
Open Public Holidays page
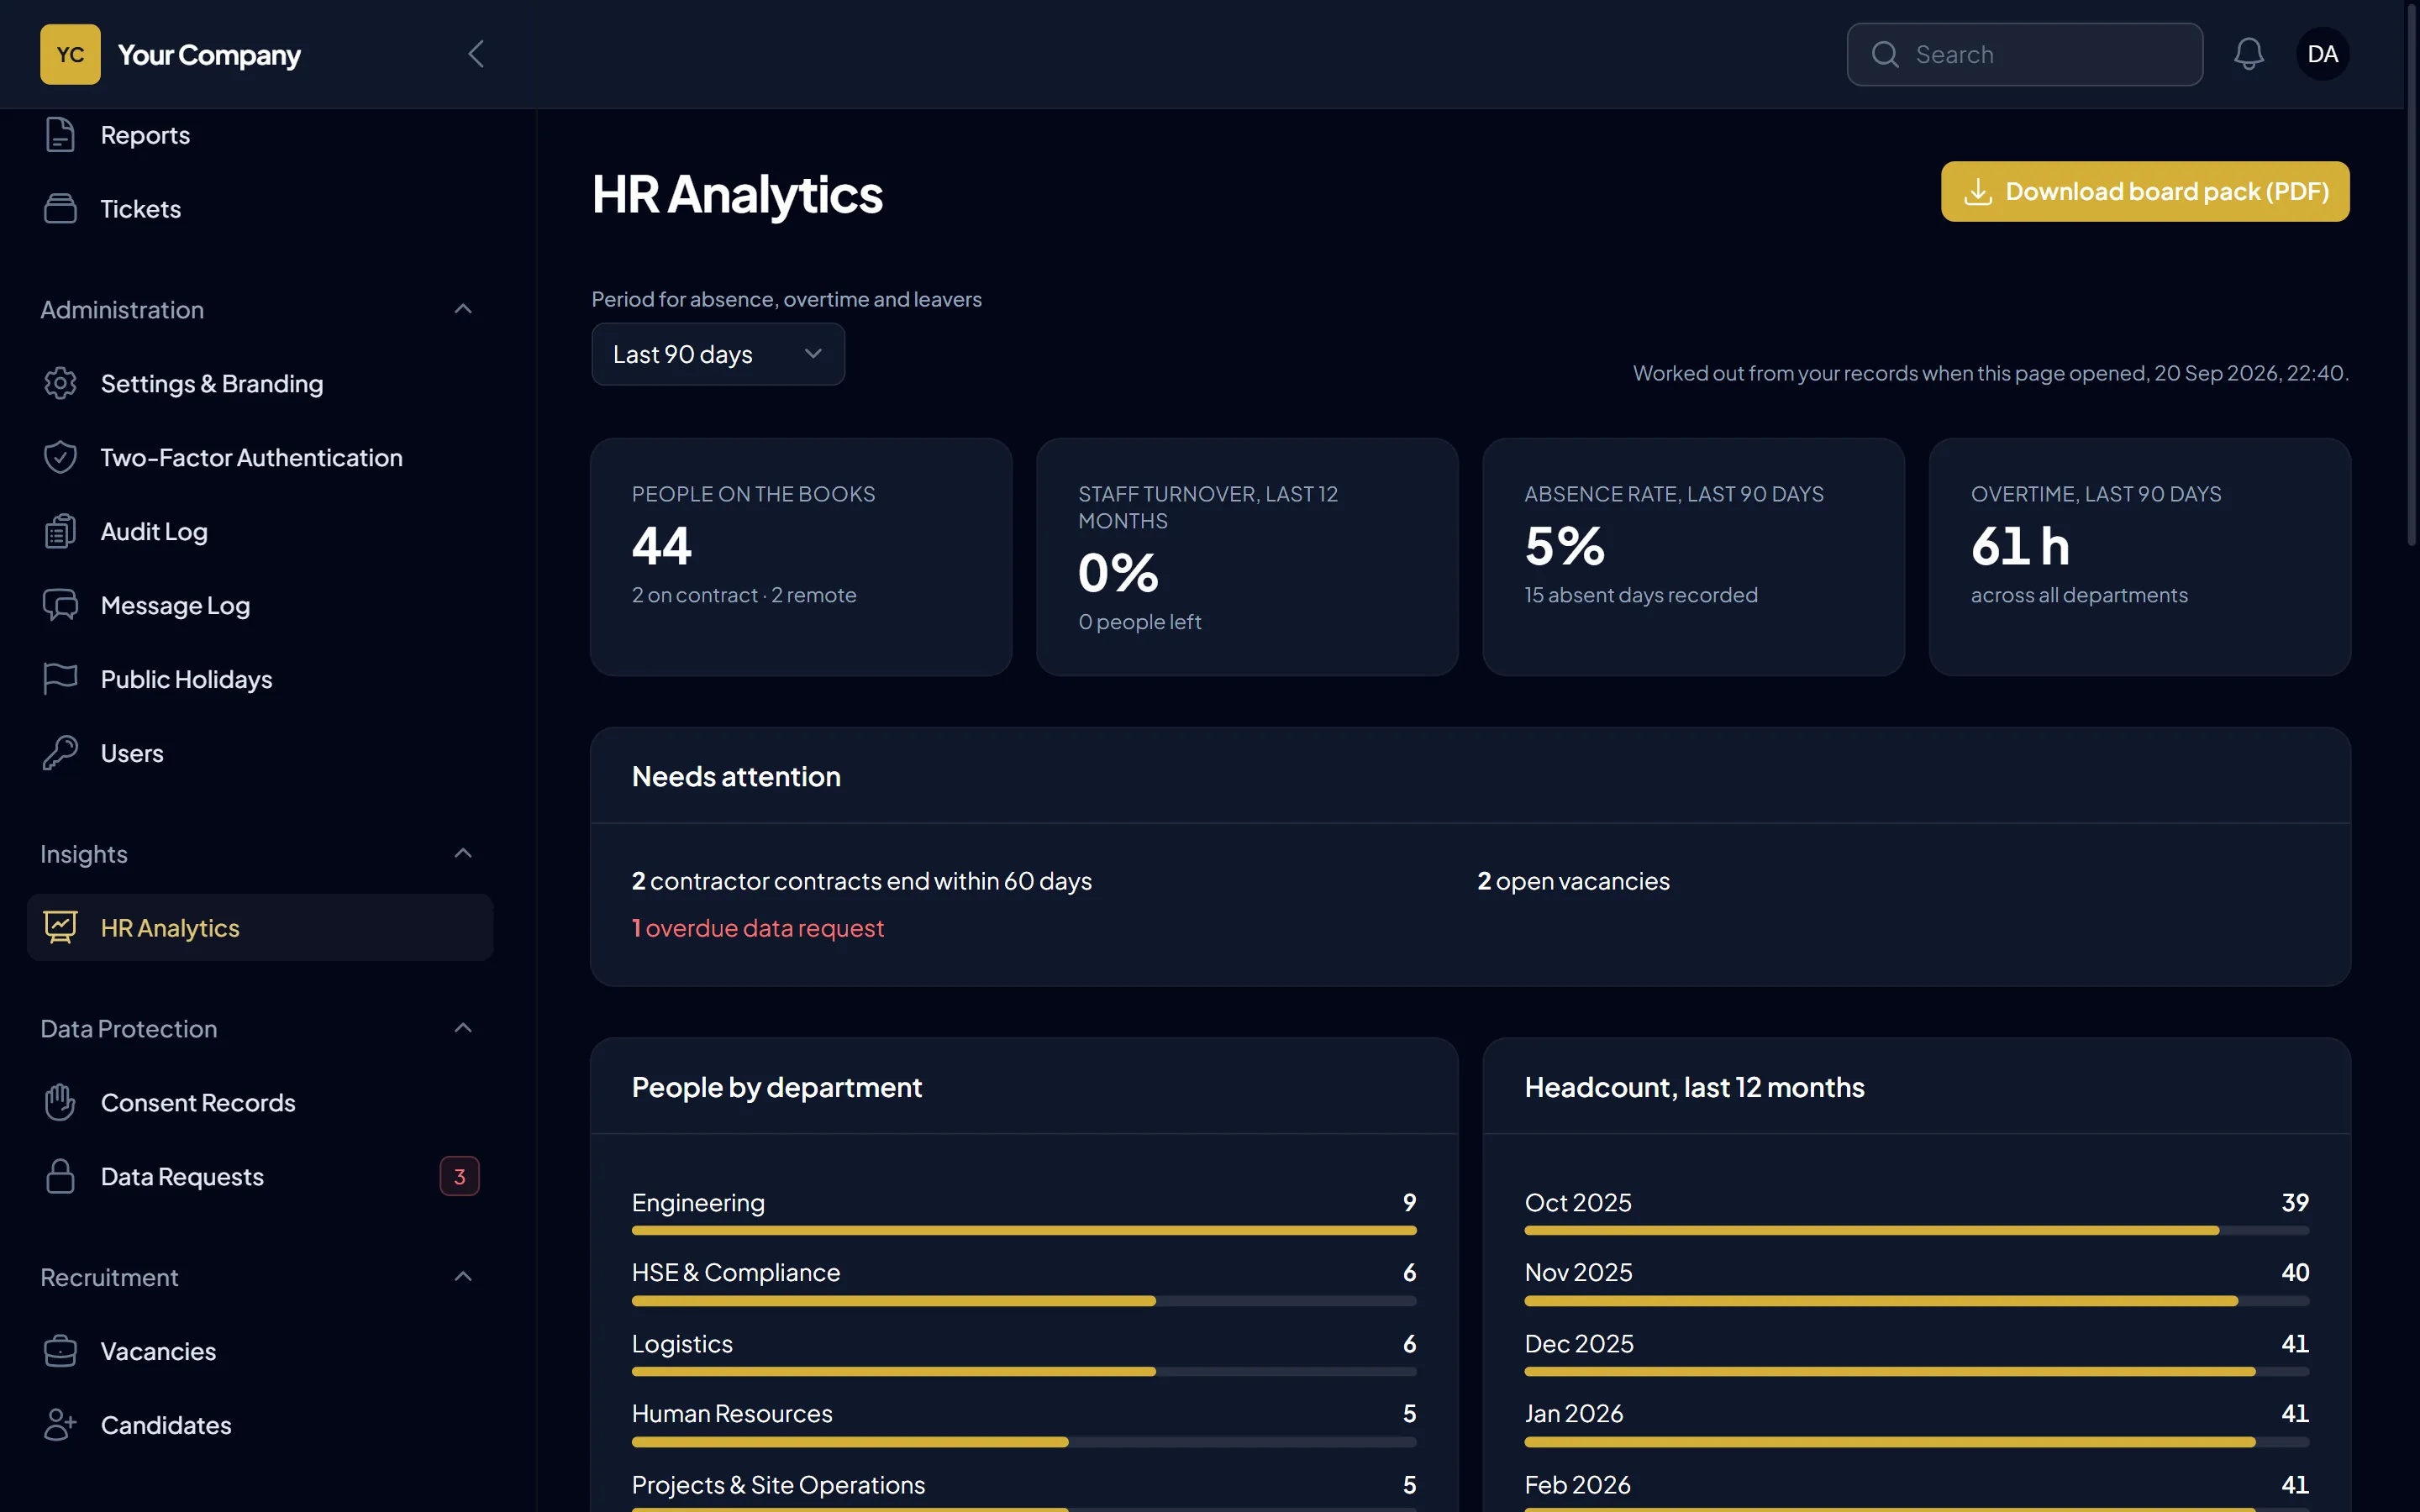coord(260,679)
